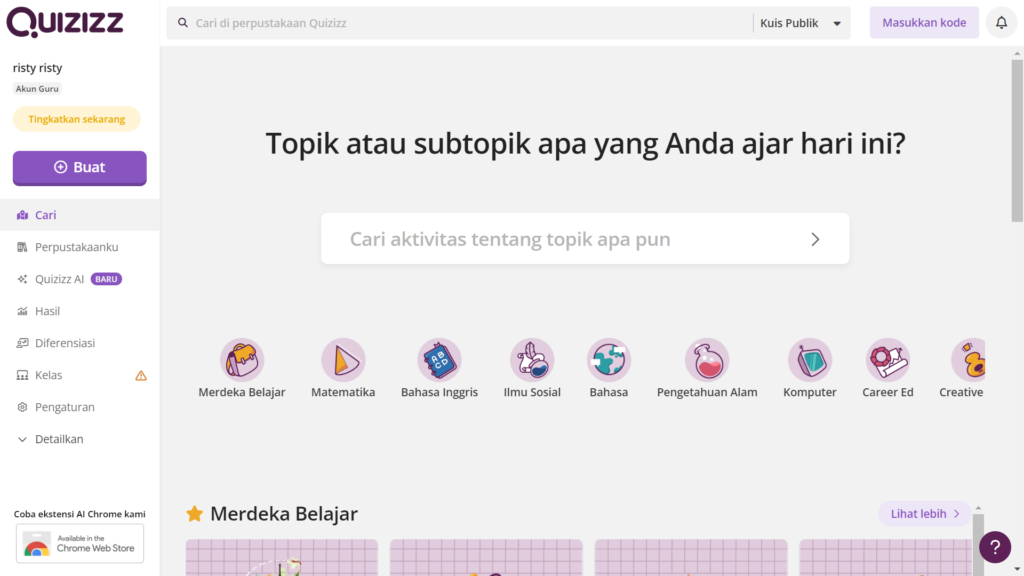This screenshot has width=1024, height=576.
Task: Click the Lihat lebih link
Action: [925, 514]
